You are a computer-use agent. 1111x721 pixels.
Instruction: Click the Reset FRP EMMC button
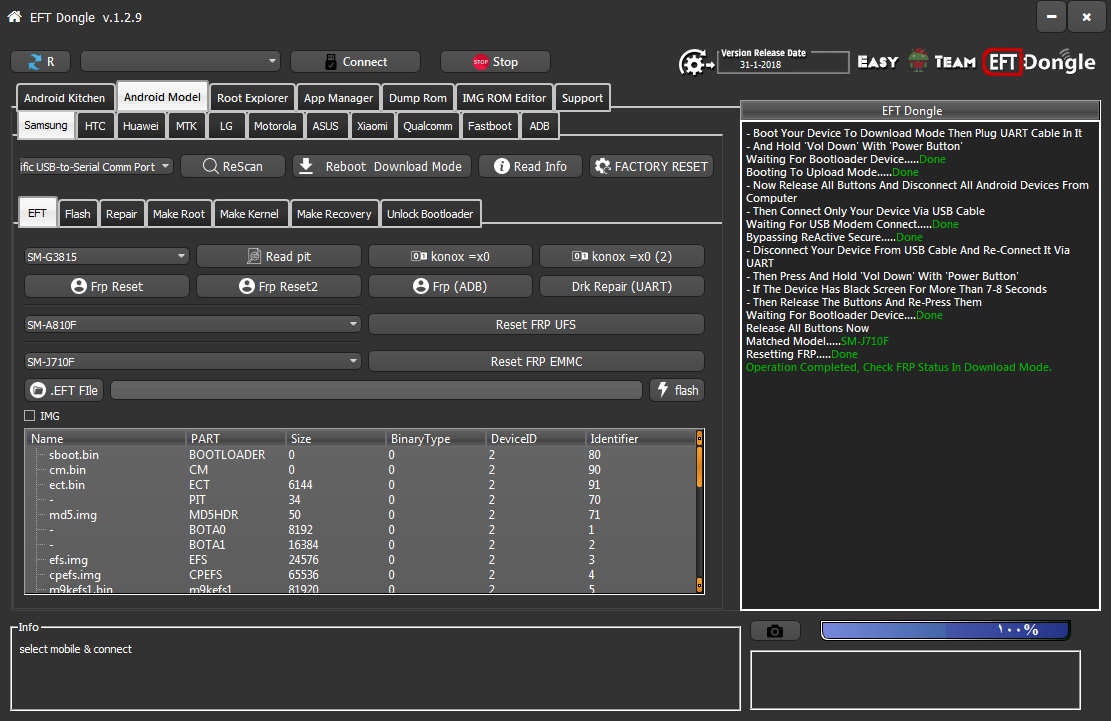[x=536, y=361]
